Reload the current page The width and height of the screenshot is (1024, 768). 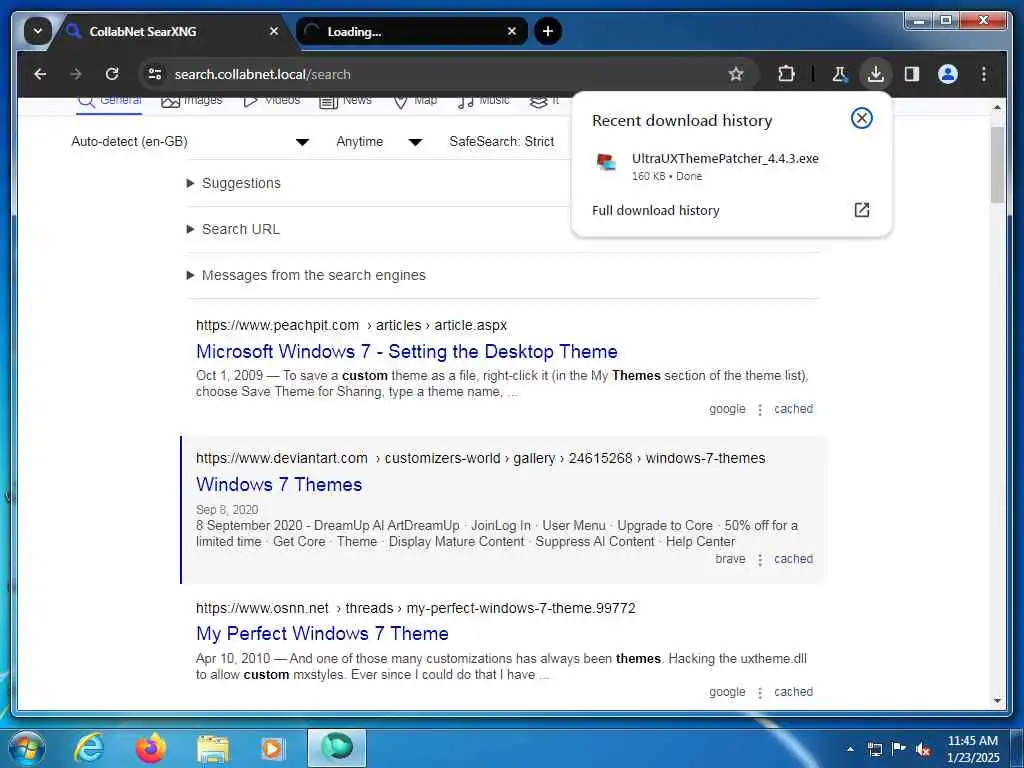coord(112,74)
